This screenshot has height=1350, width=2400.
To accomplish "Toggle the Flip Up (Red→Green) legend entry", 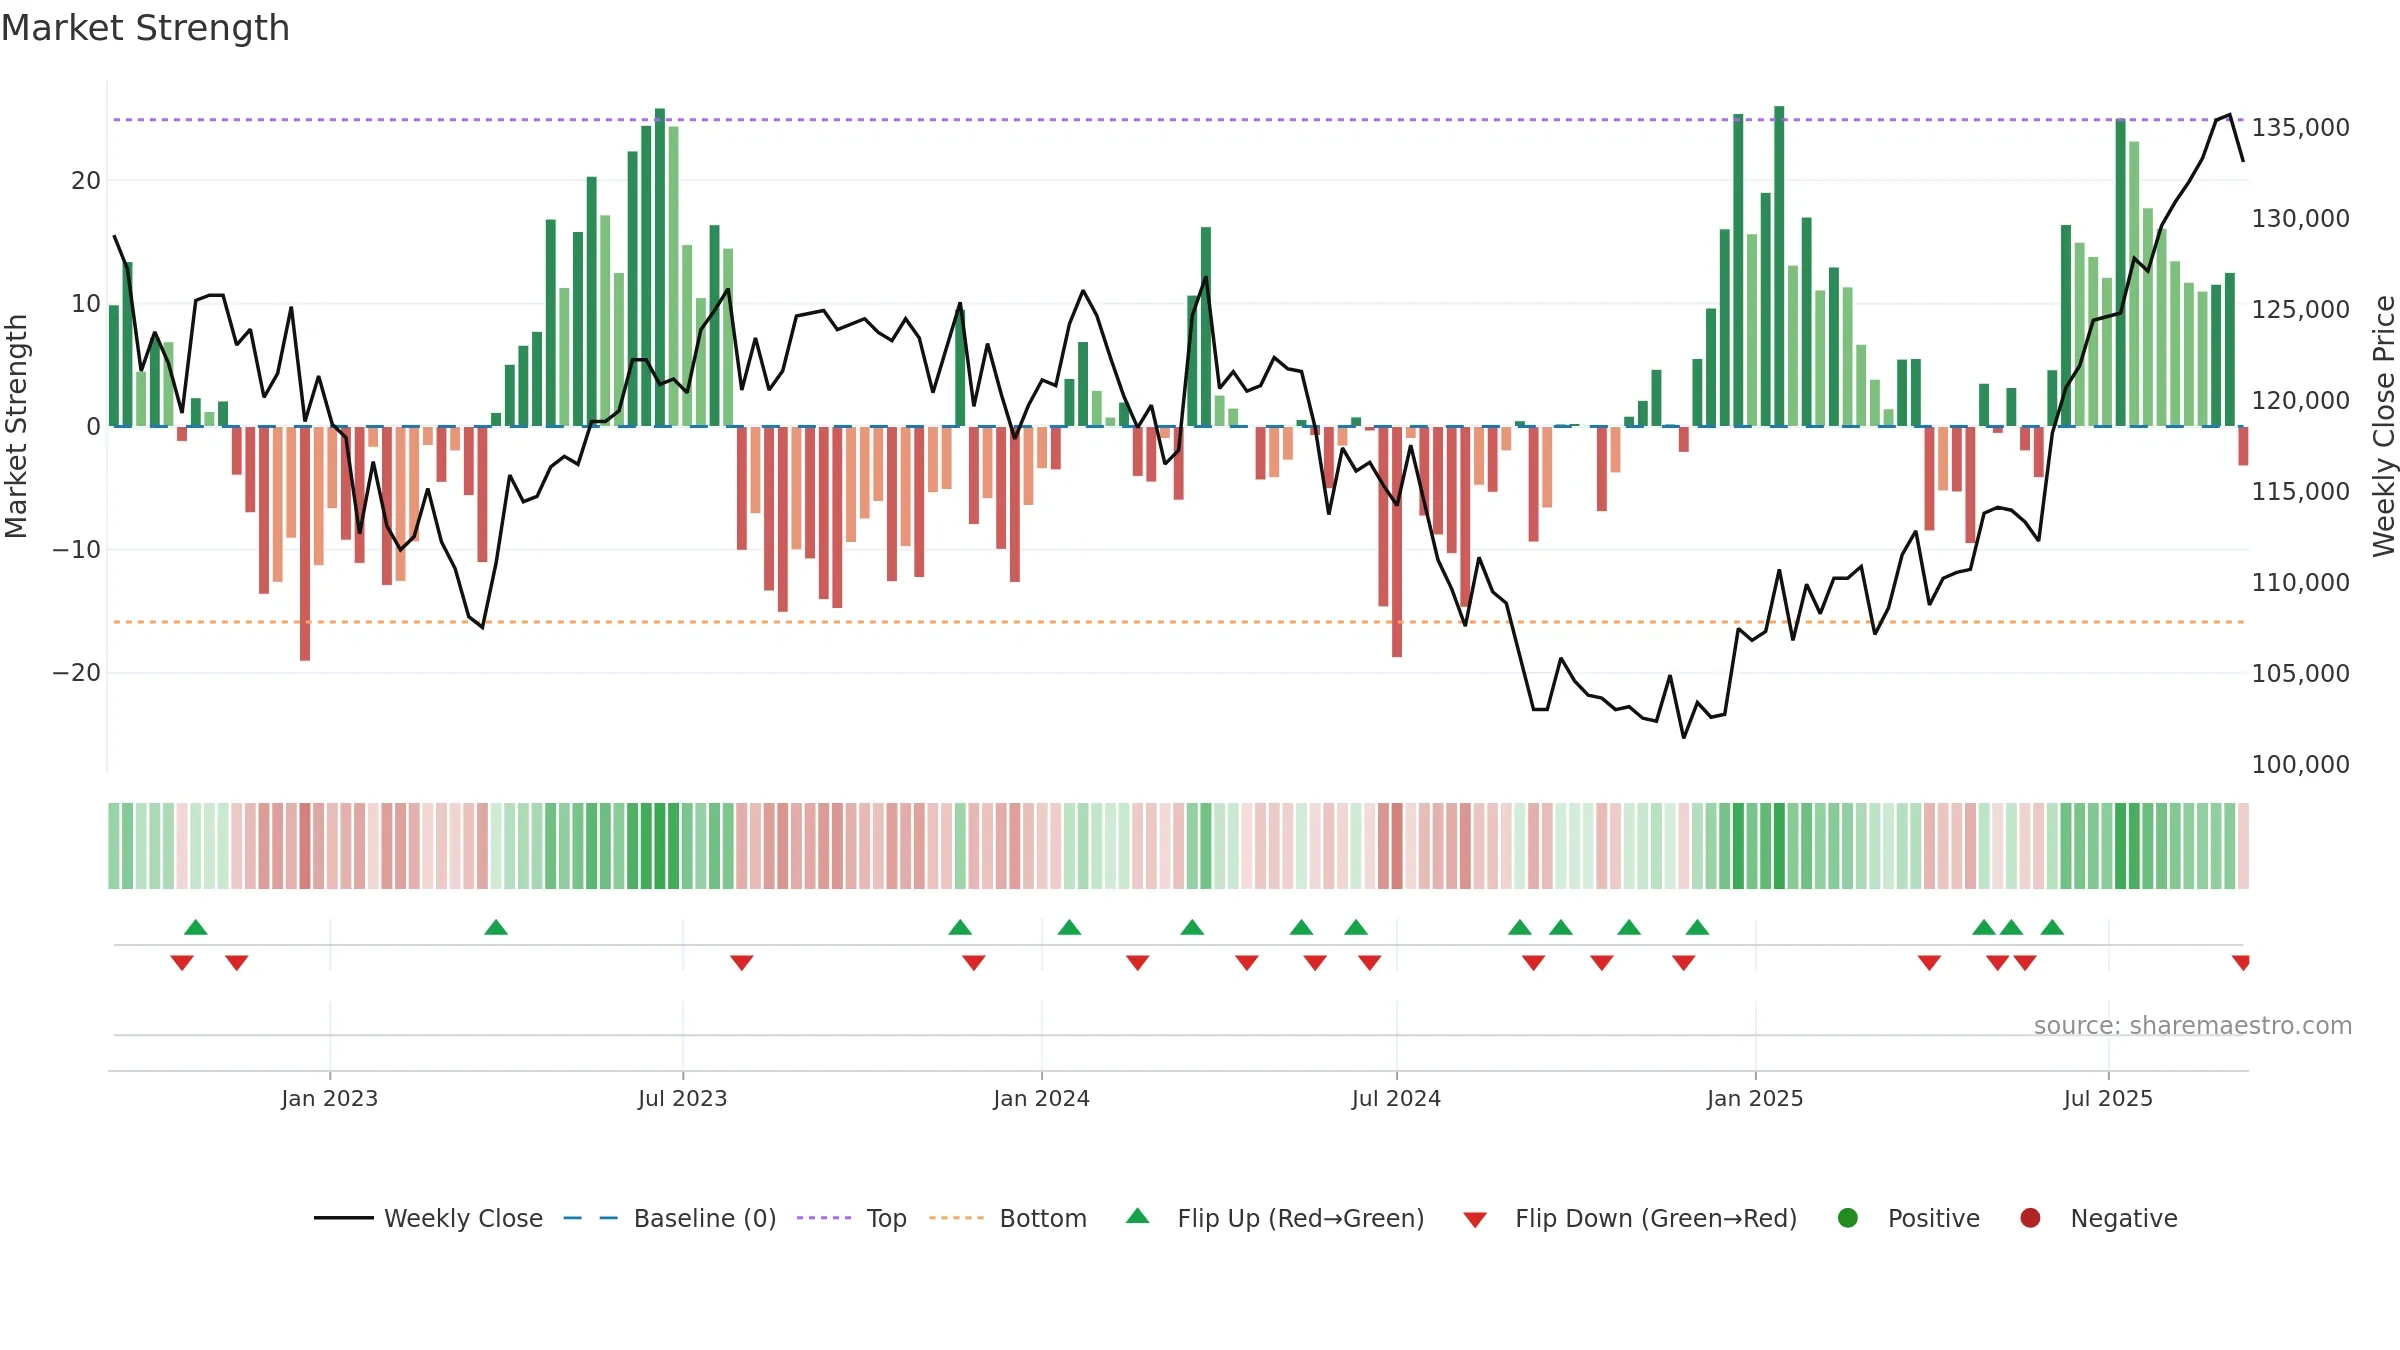I will click(1275, 1218).
